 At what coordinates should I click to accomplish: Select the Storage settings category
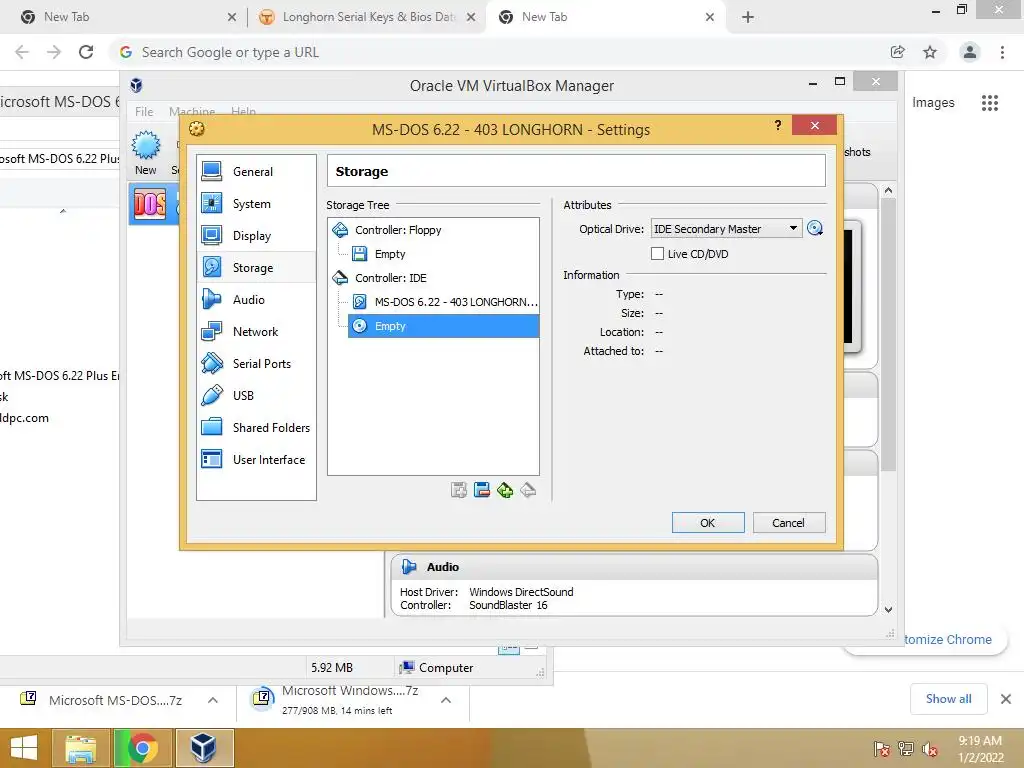256,268
